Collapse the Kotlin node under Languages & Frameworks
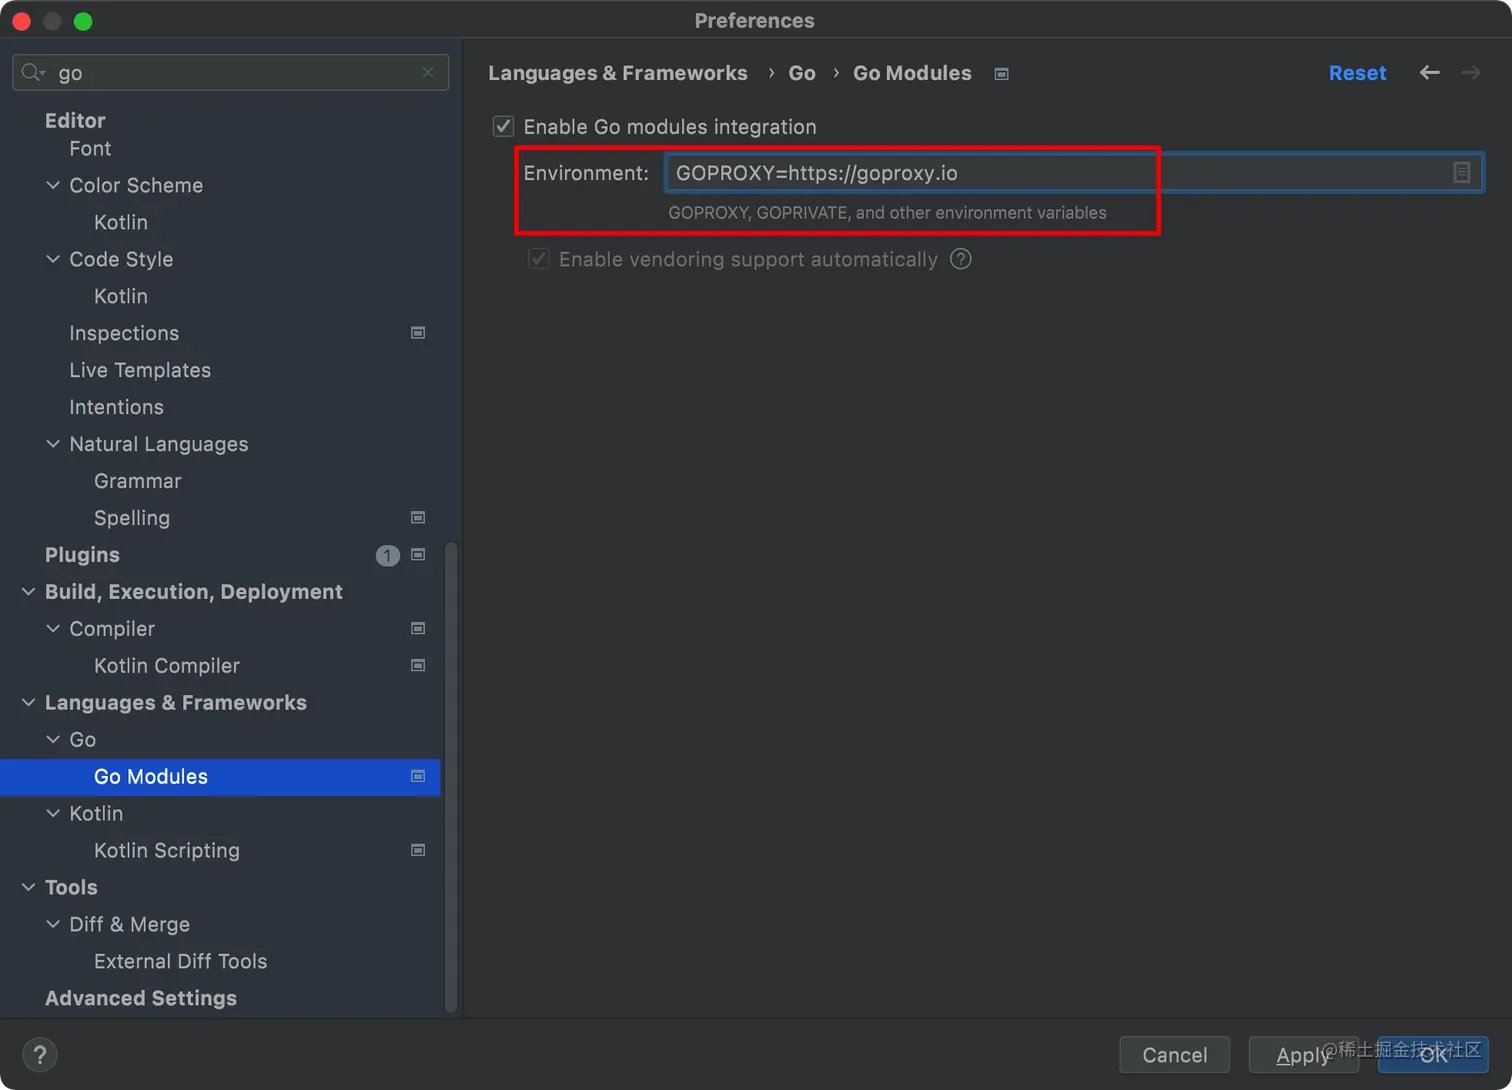This screenshot has height=1090, width=1512. pos(53,814)
